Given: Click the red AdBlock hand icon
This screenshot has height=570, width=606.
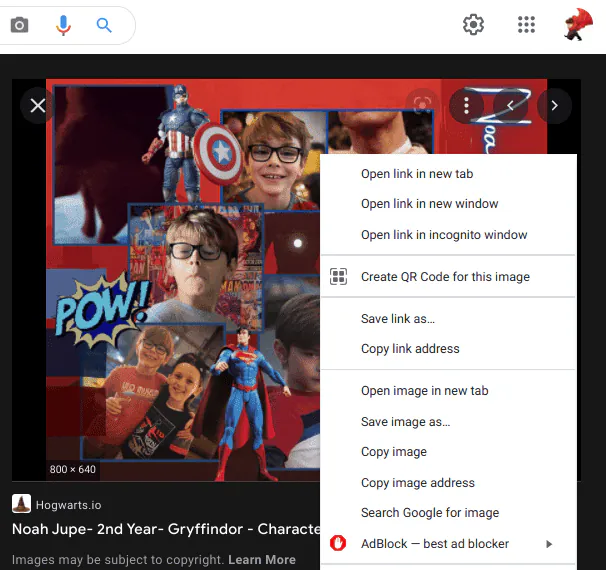Looking at the screenshot, I should click(x=338, y=543).
